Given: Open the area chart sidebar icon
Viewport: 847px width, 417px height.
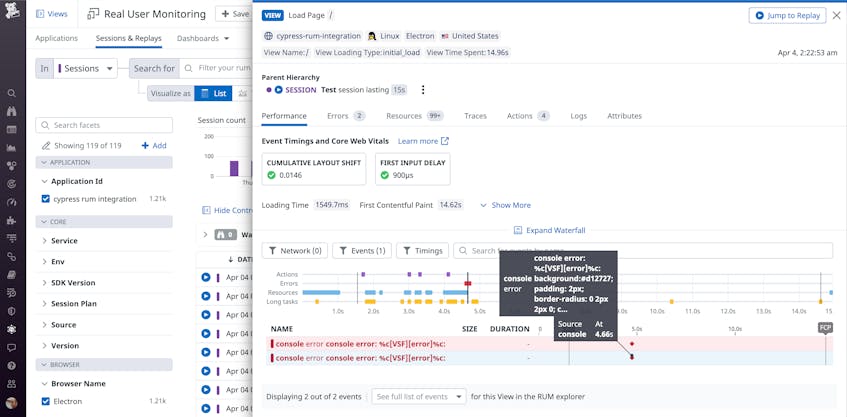Looking at the screenshot, I should point(12,148).
